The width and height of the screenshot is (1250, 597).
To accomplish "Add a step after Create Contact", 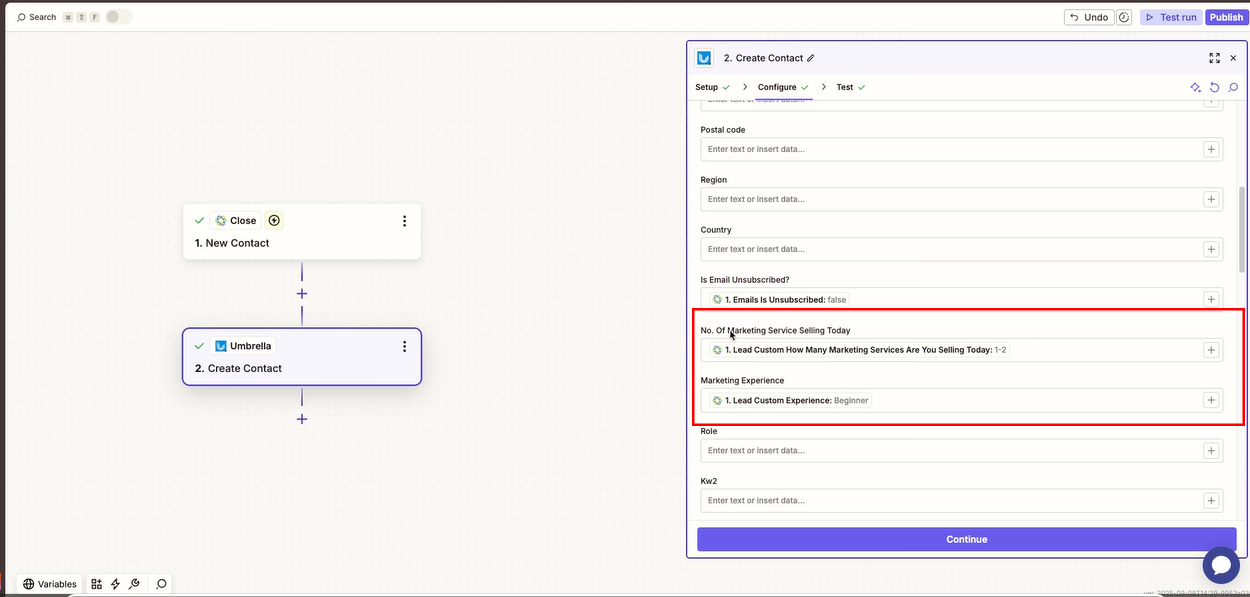I will point(301,419).
